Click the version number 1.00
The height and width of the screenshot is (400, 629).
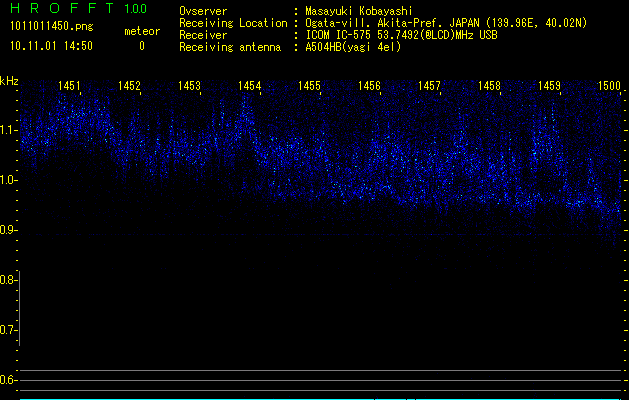133,9
